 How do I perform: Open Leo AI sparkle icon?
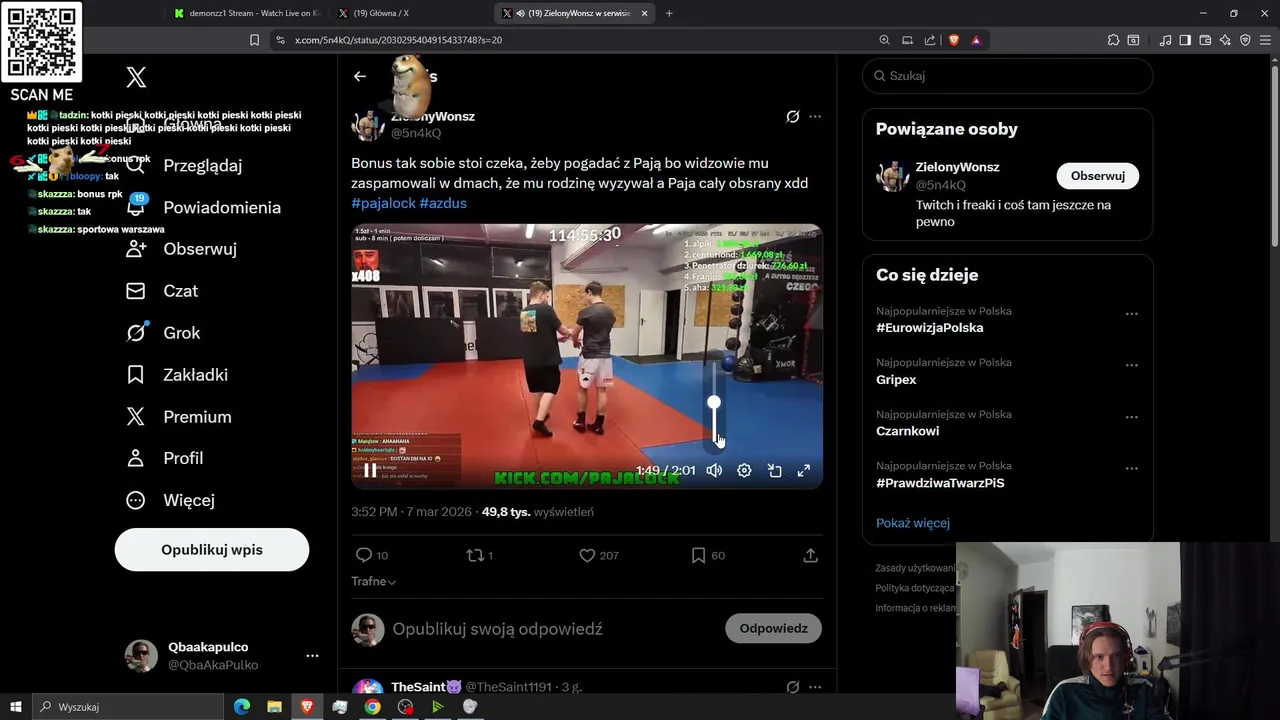pyautogui.click(x=1225, y=40)
